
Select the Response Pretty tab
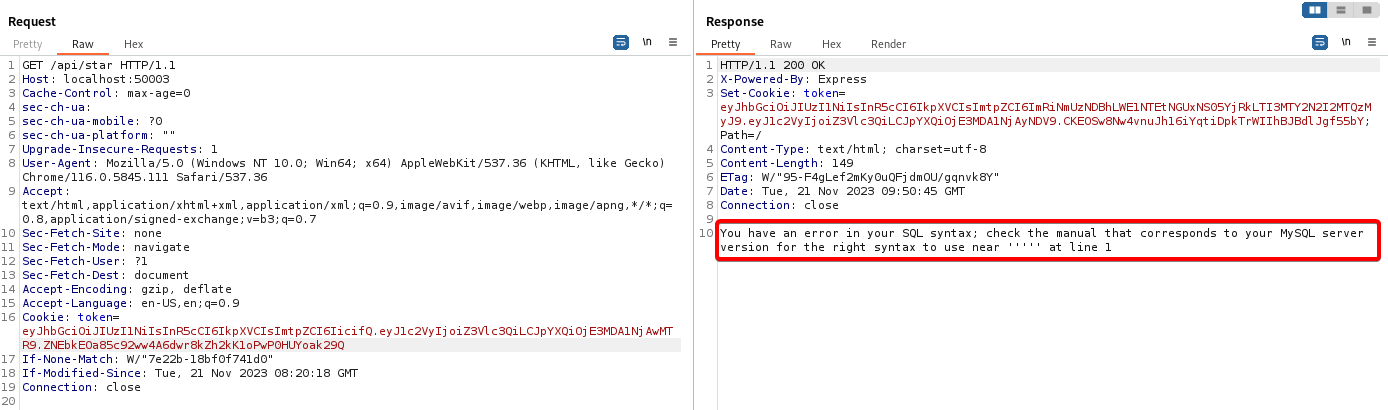click(725, 44)
